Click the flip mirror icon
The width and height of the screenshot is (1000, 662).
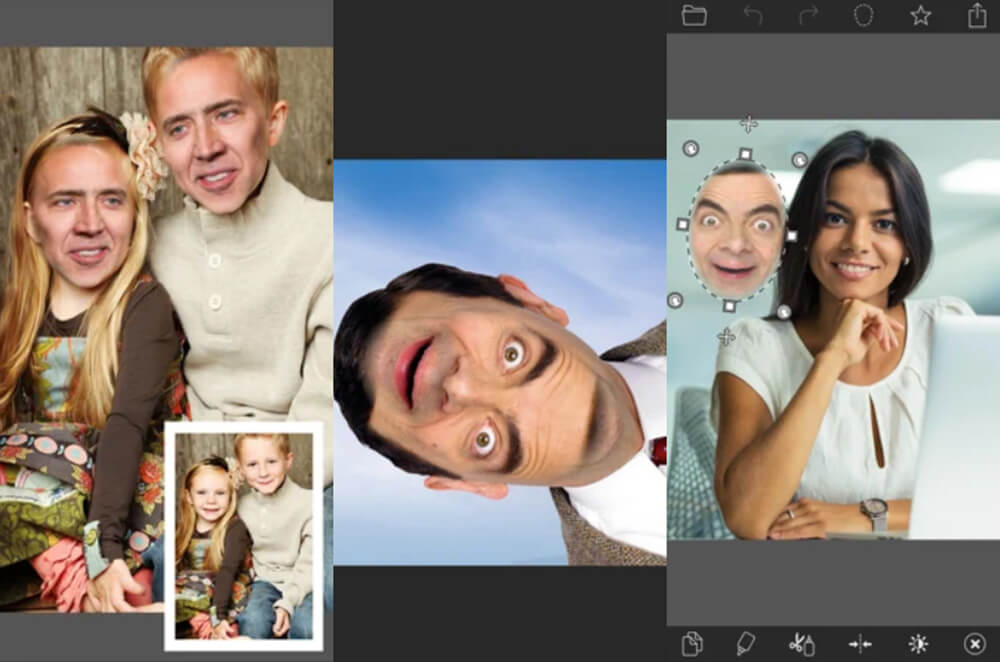[860, 644]
